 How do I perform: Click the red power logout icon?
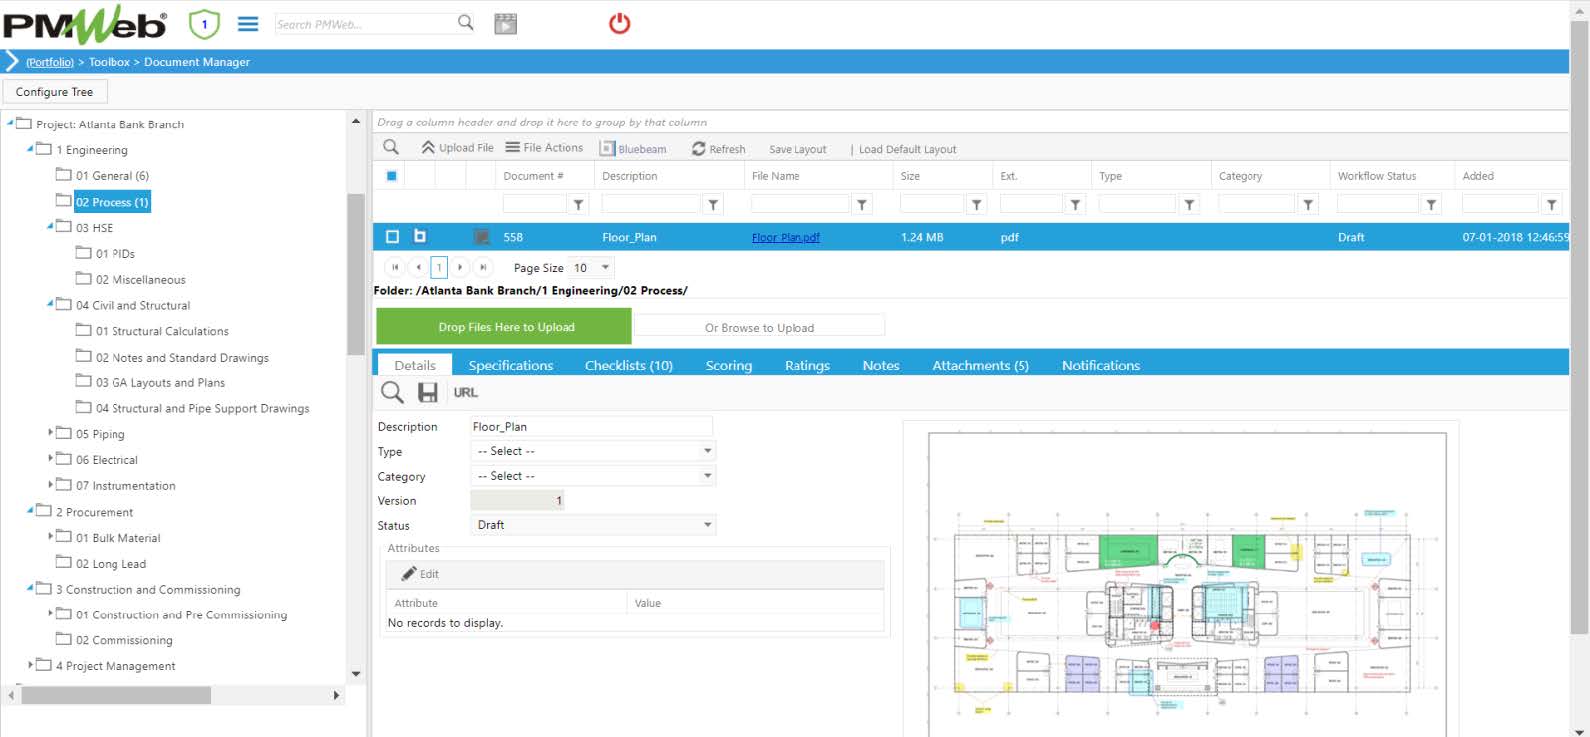click(620, 22)
